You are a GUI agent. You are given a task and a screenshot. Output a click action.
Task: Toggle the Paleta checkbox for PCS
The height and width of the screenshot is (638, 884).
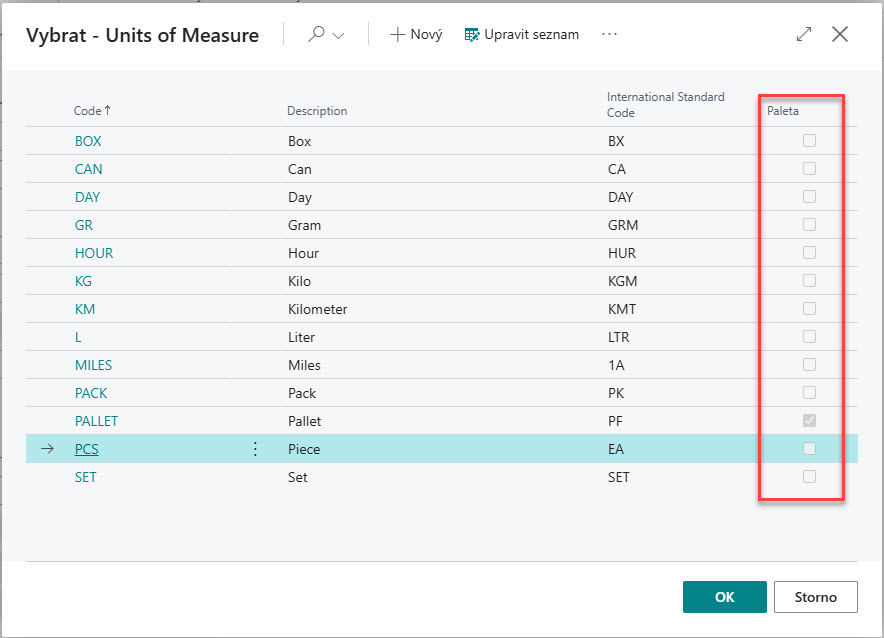pyautogui.click(x=809, y=449)
